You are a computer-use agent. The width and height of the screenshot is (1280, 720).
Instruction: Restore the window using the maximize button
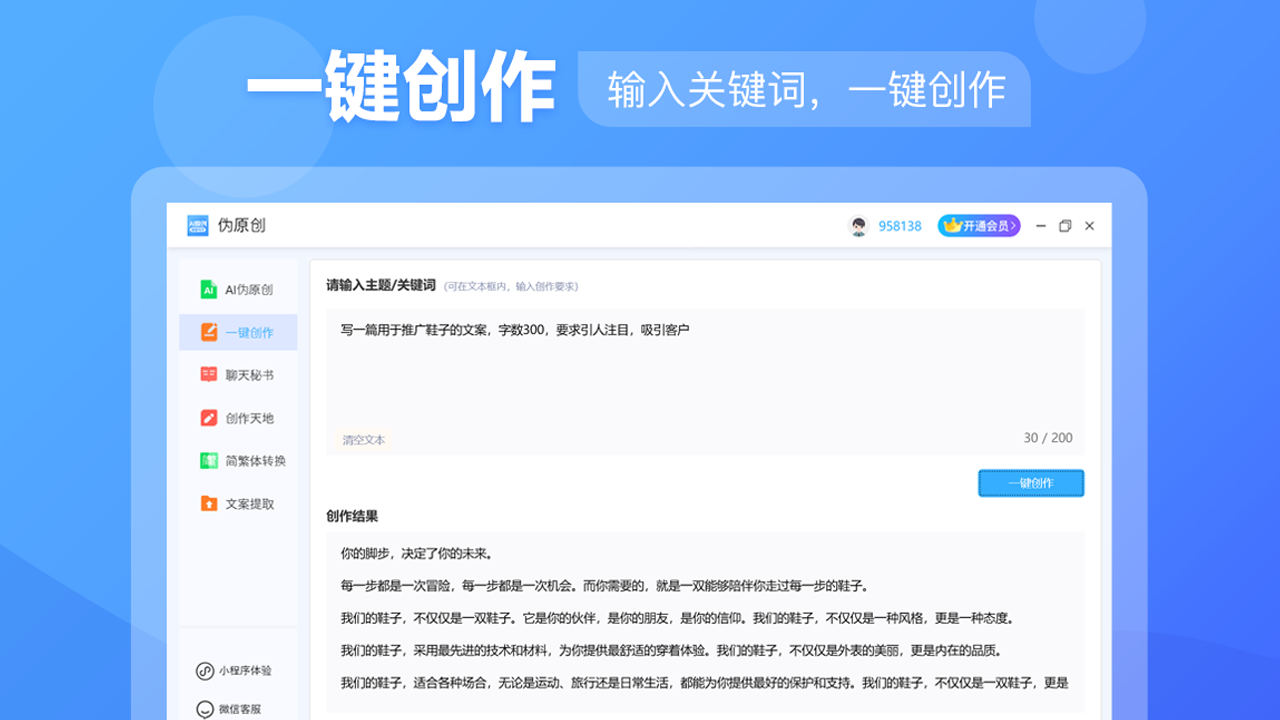point(1065,226)
